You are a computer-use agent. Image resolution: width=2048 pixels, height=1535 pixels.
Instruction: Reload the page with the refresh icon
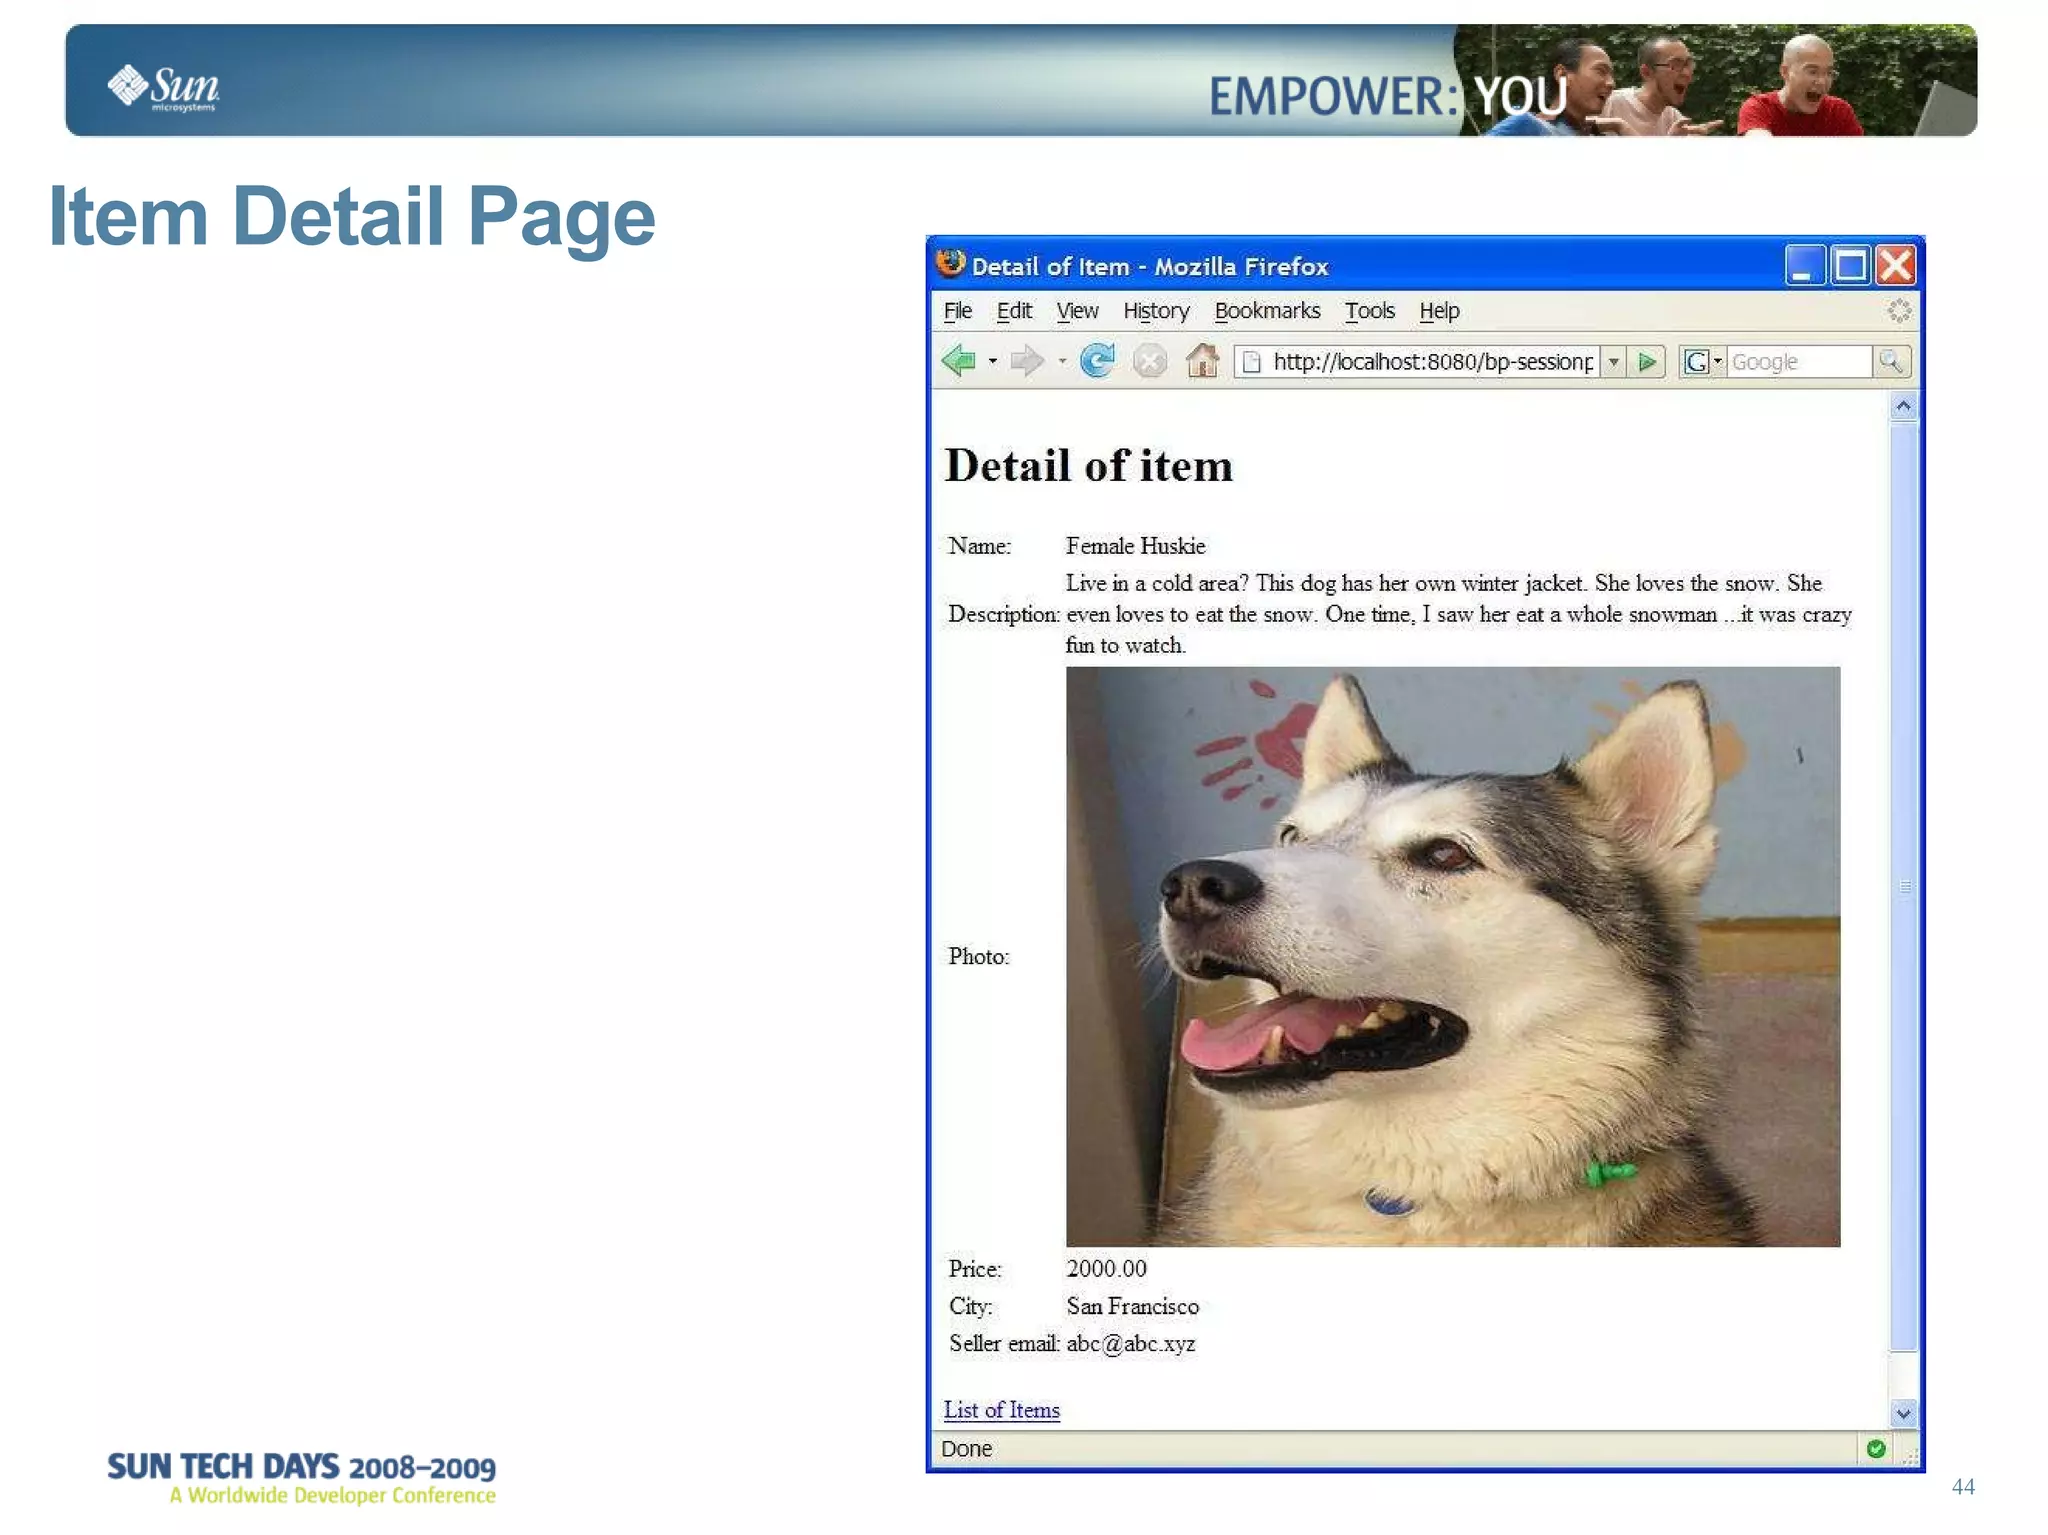(x=1097, y=361)
